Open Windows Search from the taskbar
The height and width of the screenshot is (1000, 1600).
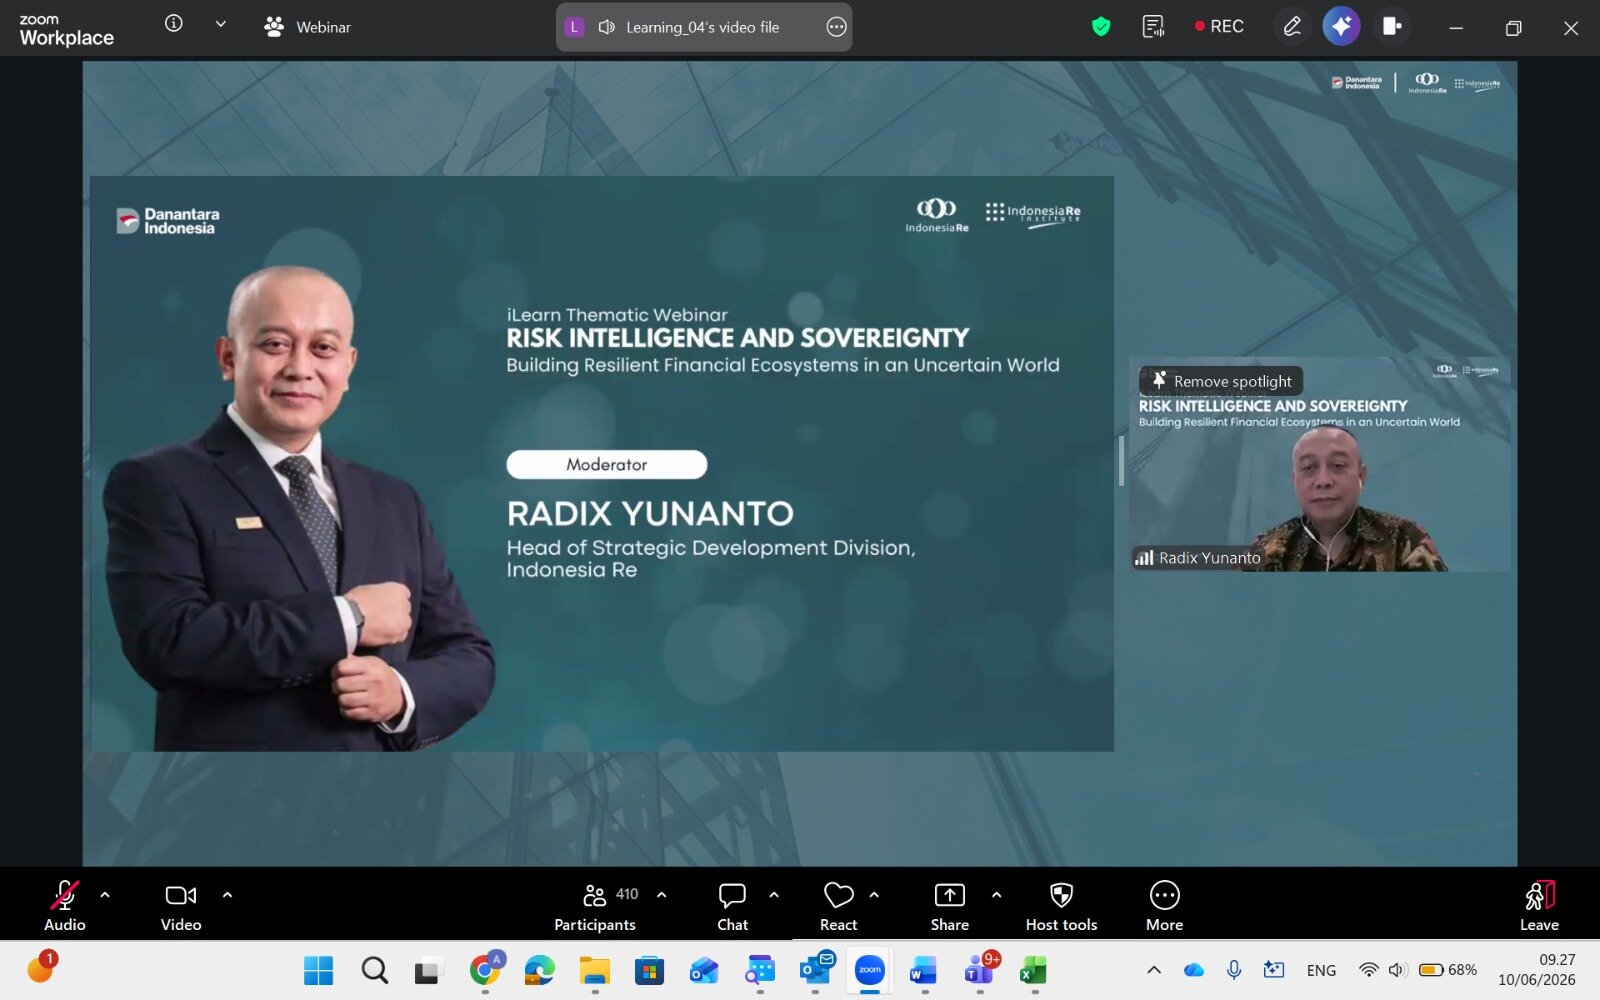[375, 970]
